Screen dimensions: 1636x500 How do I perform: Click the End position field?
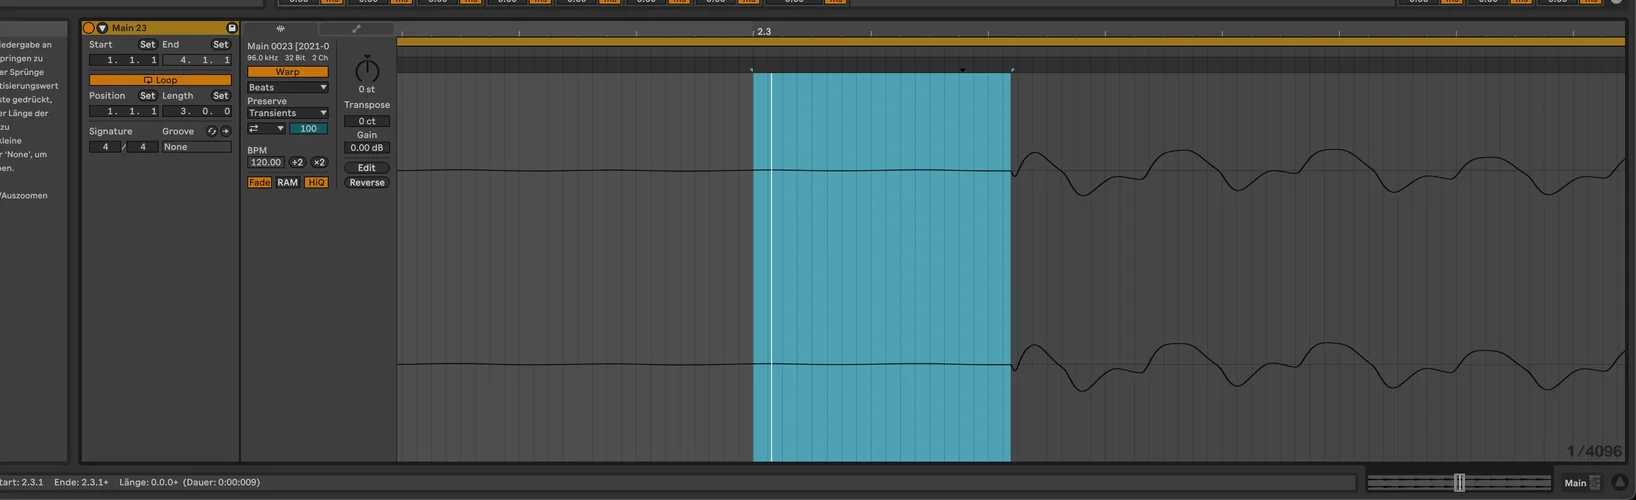(197, 60)
